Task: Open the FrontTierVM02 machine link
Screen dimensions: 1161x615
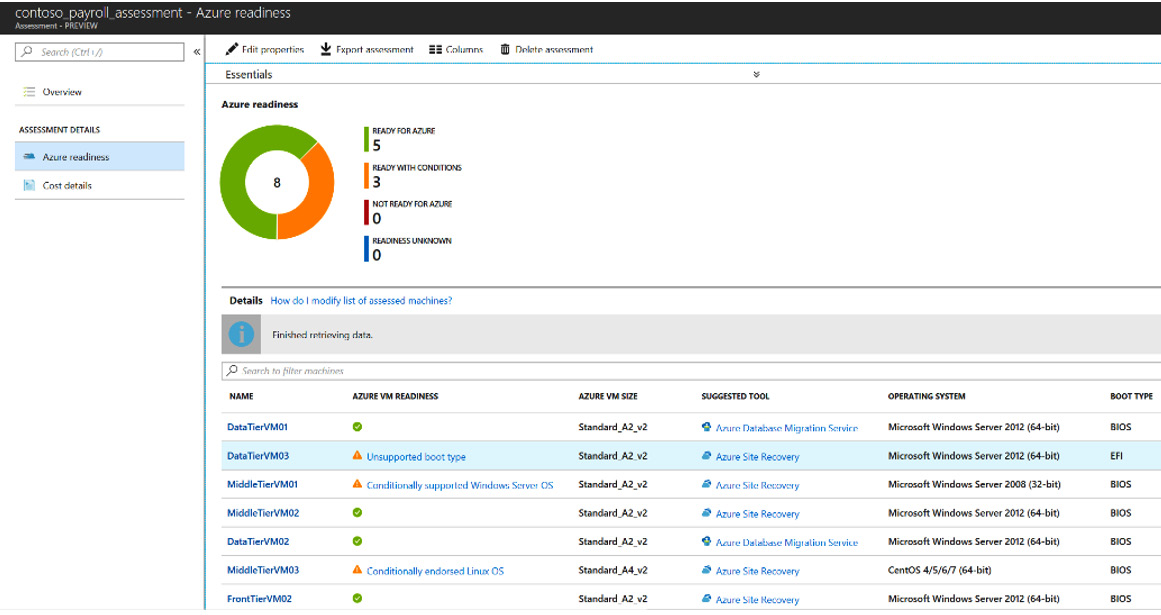Action: [x=260, y=598]
